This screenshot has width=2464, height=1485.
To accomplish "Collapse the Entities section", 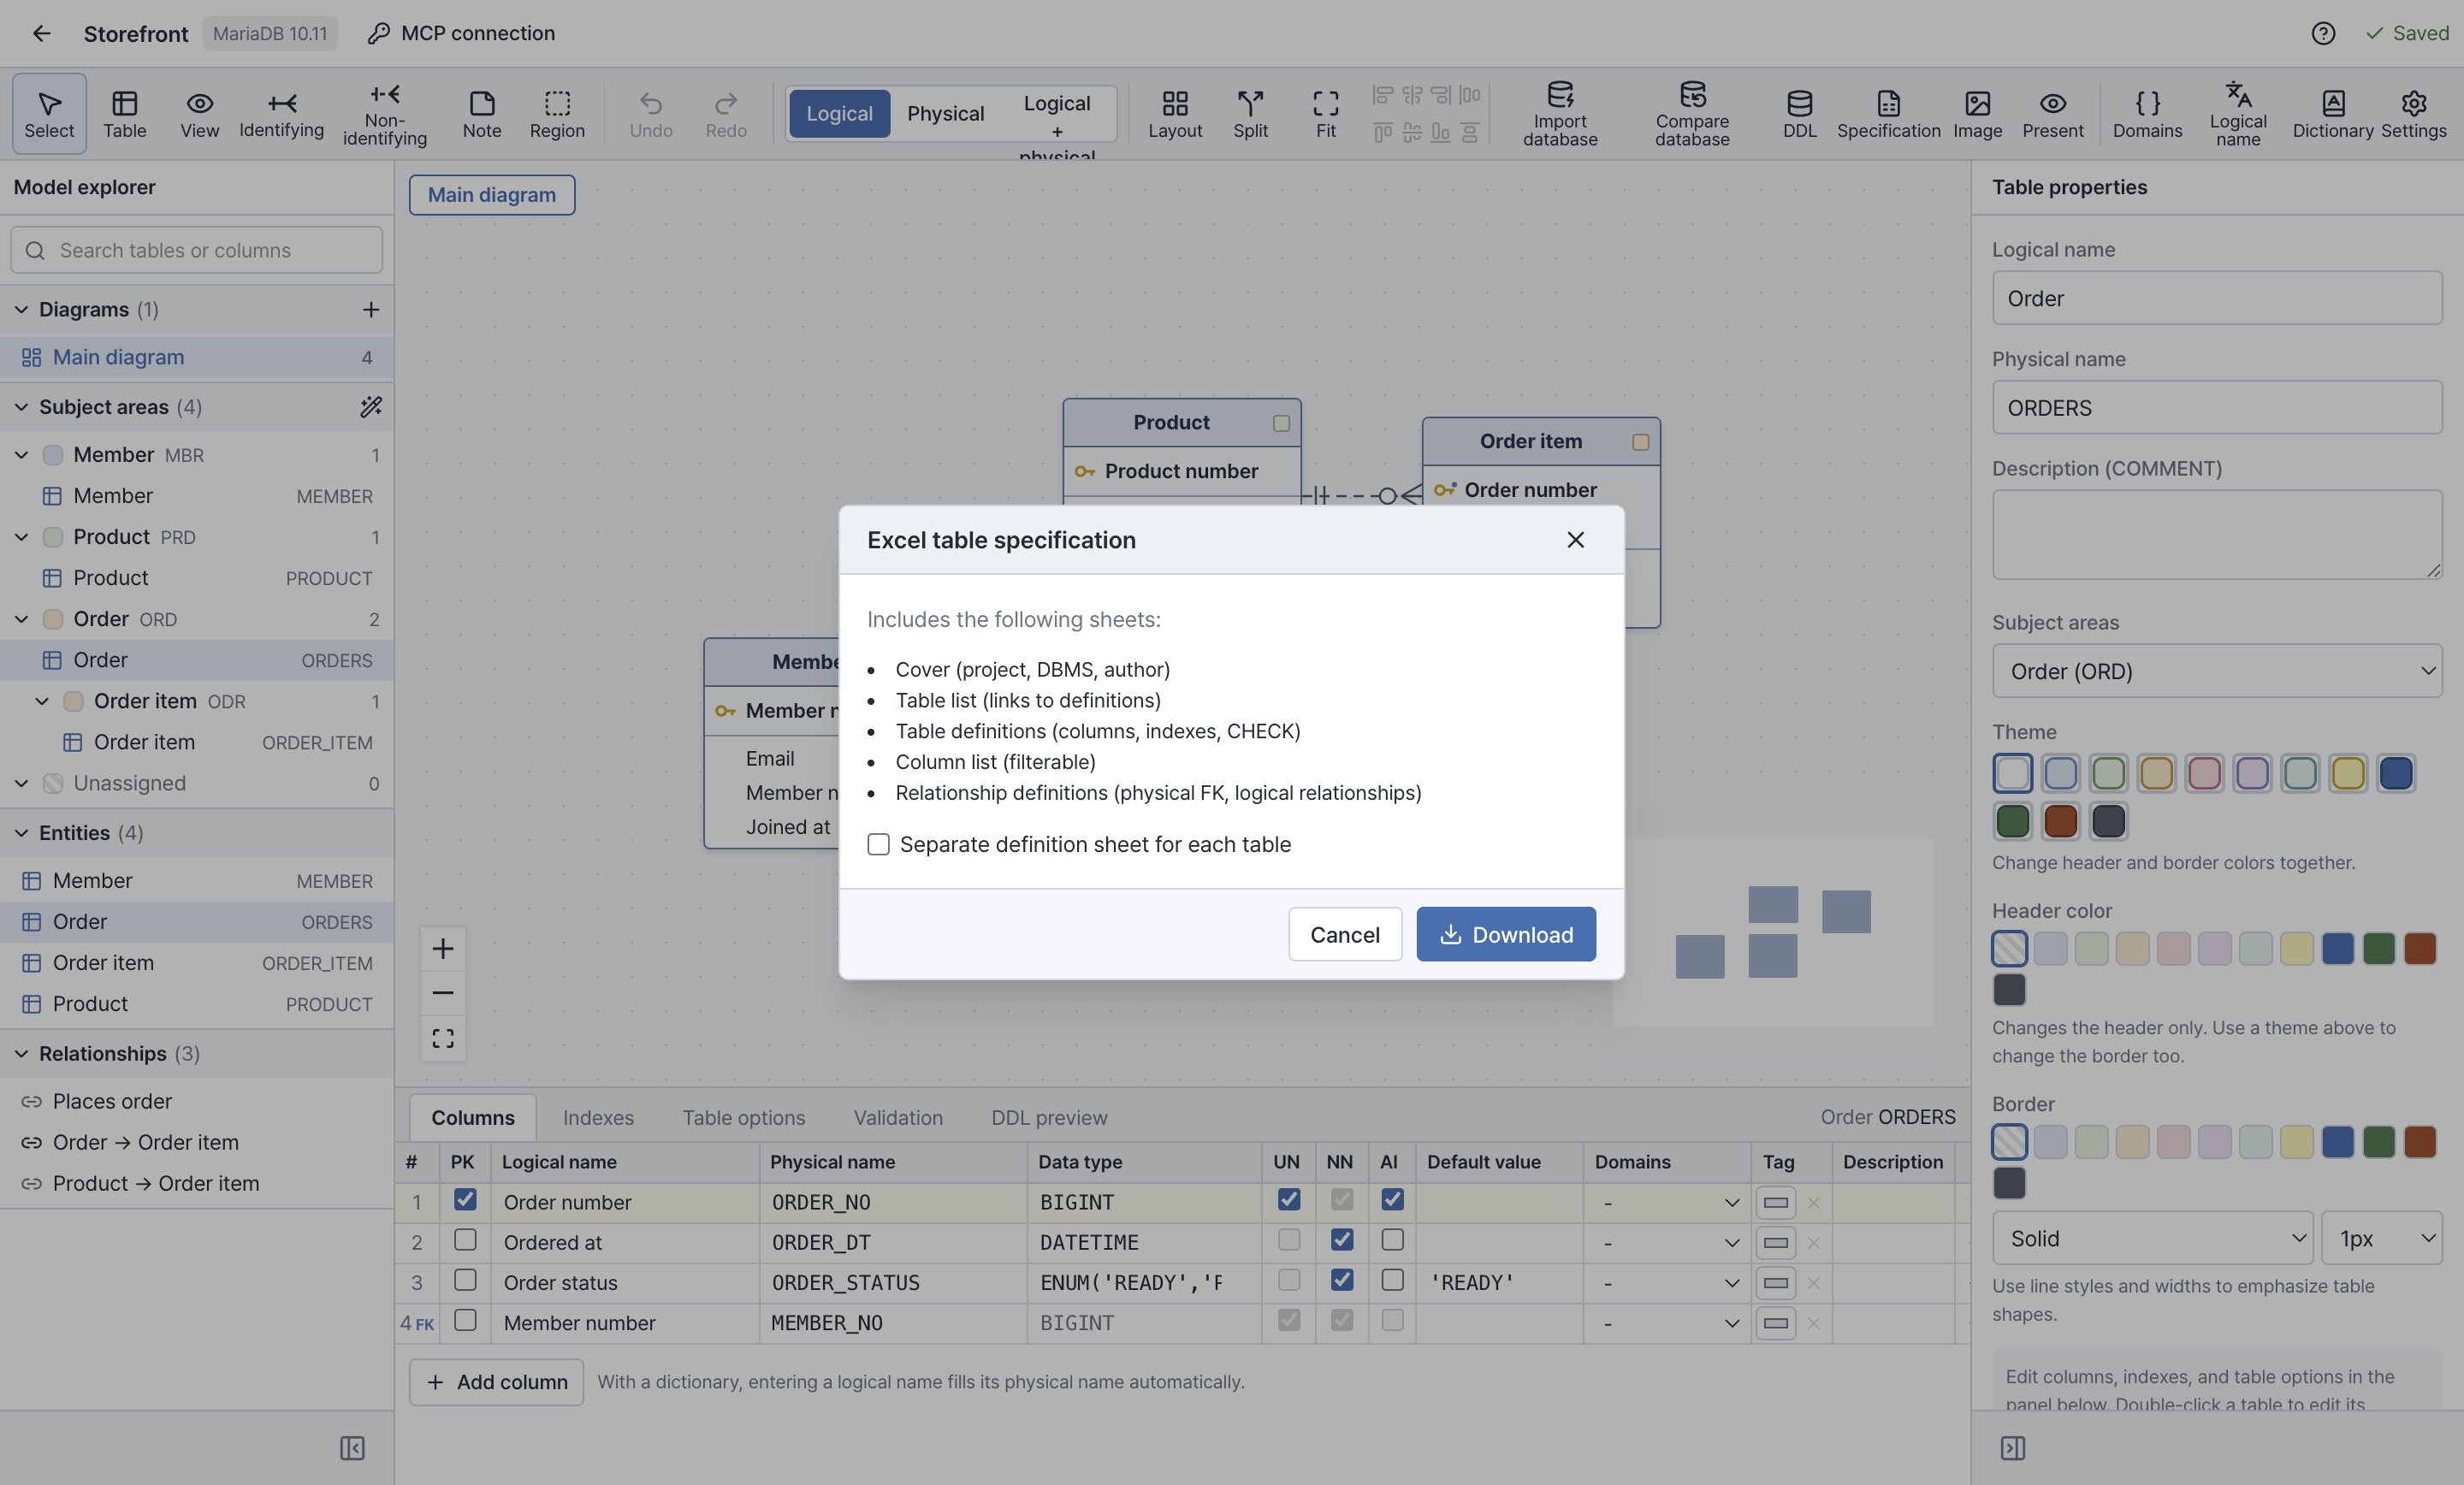I will click(x=21, y=832).
